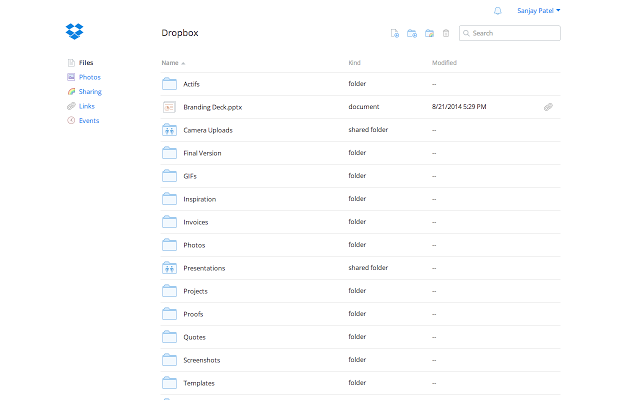Image resolution: width=640 pixels, height=400 pixels.
Task: Click the Quotes folder icon
Action: [x=169, y=337]
